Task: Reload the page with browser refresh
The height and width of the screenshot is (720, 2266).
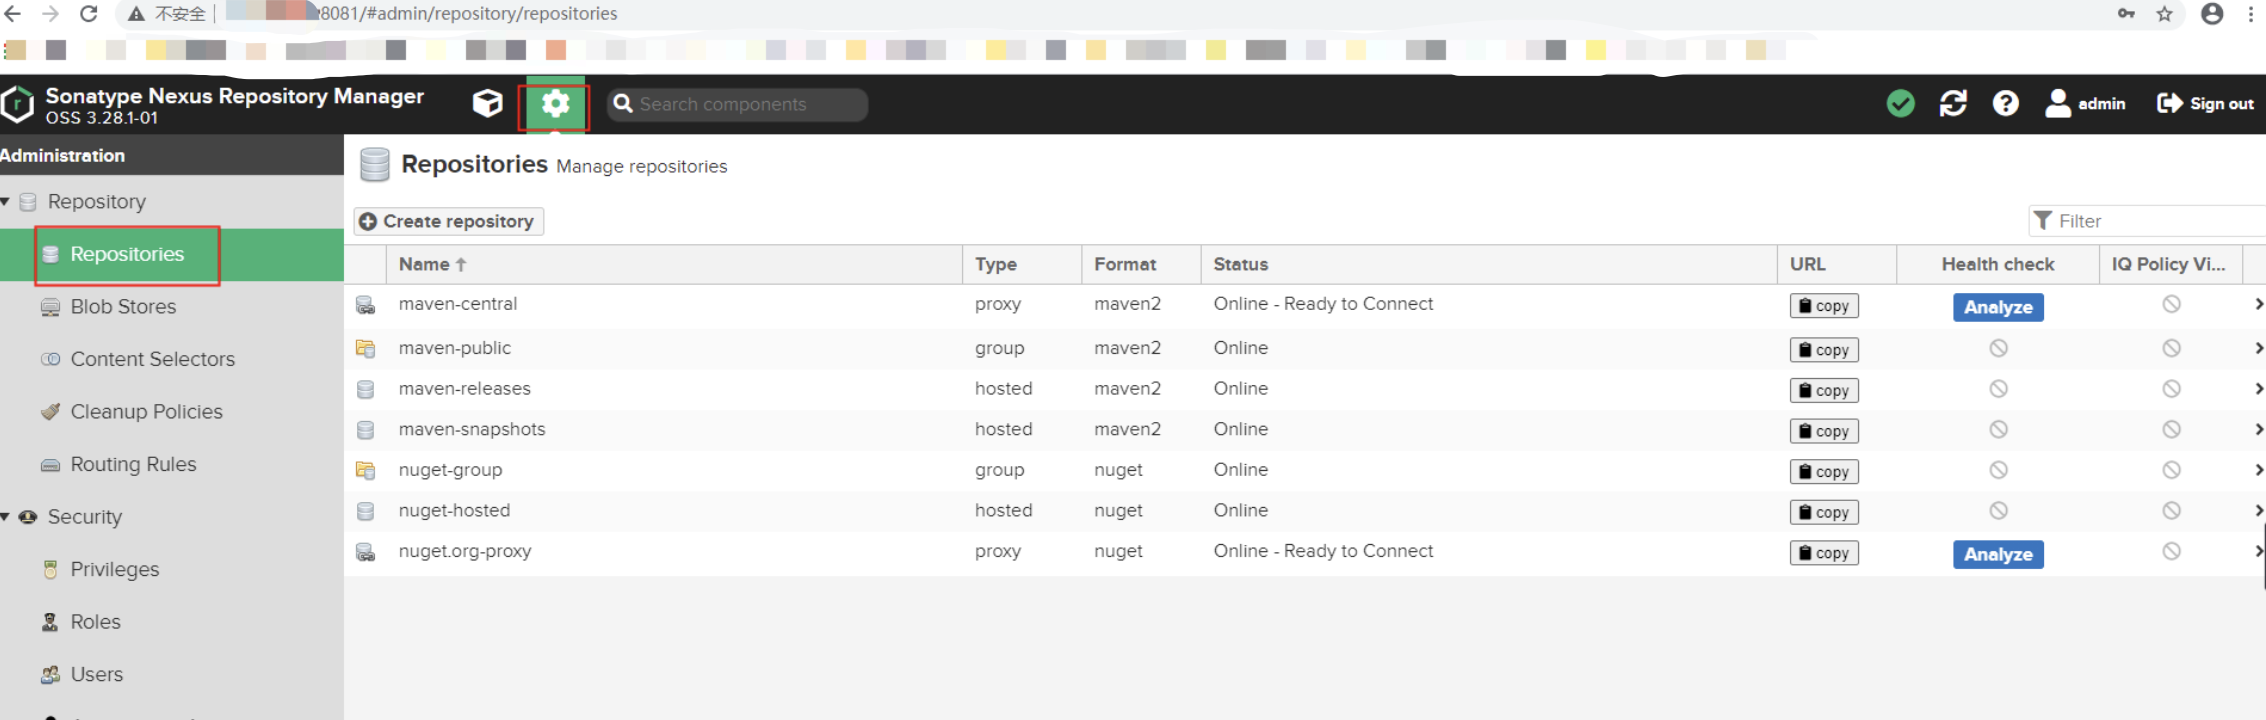Action: (89, 14)
